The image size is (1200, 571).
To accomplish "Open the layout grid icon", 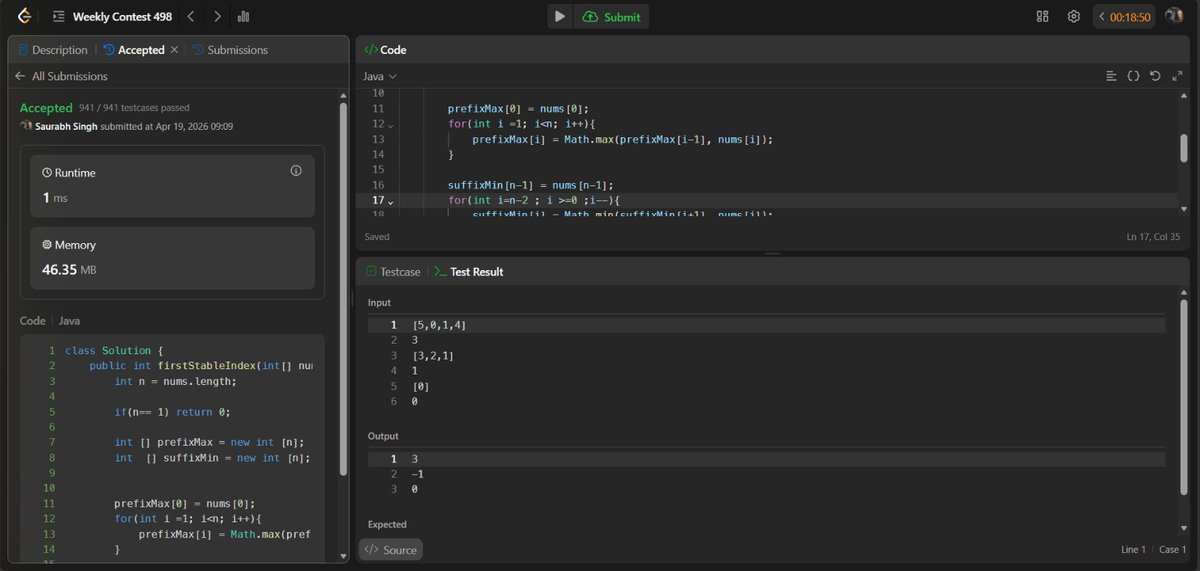I will tap(1042, 16).
